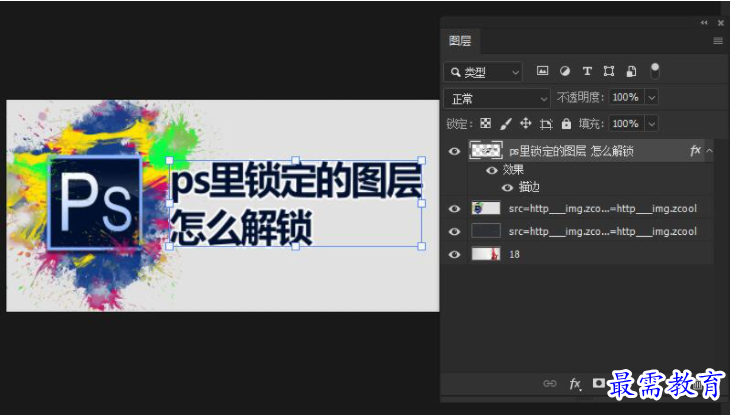Hide layer 18
Screen dimensions: 731x416
point(455,255)
